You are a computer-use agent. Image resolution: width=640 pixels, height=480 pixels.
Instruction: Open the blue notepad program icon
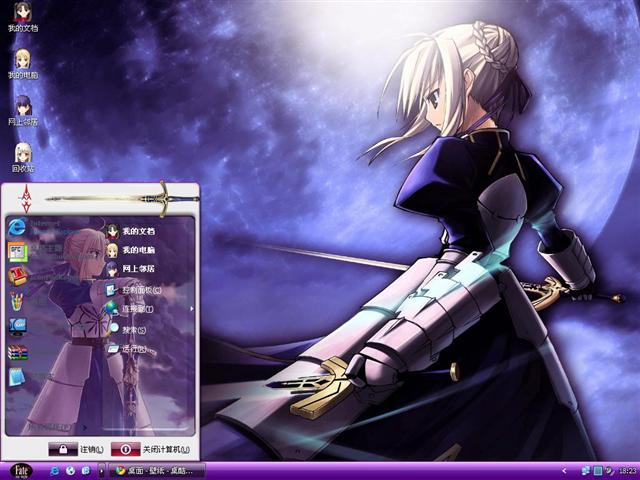[17, 377]
